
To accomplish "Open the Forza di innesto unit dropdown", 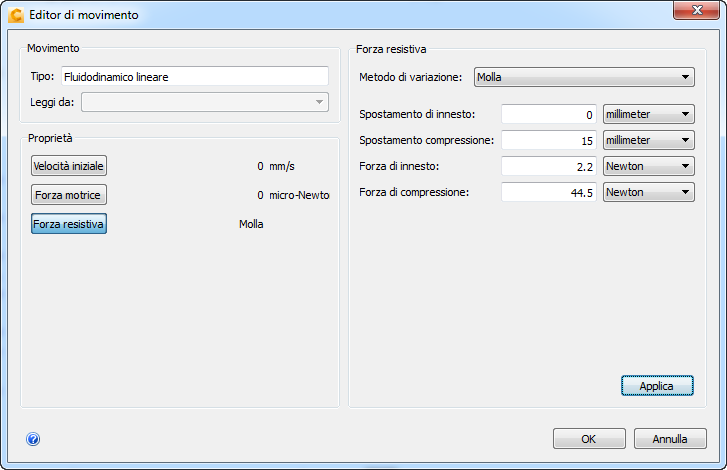I will (649, 166).
